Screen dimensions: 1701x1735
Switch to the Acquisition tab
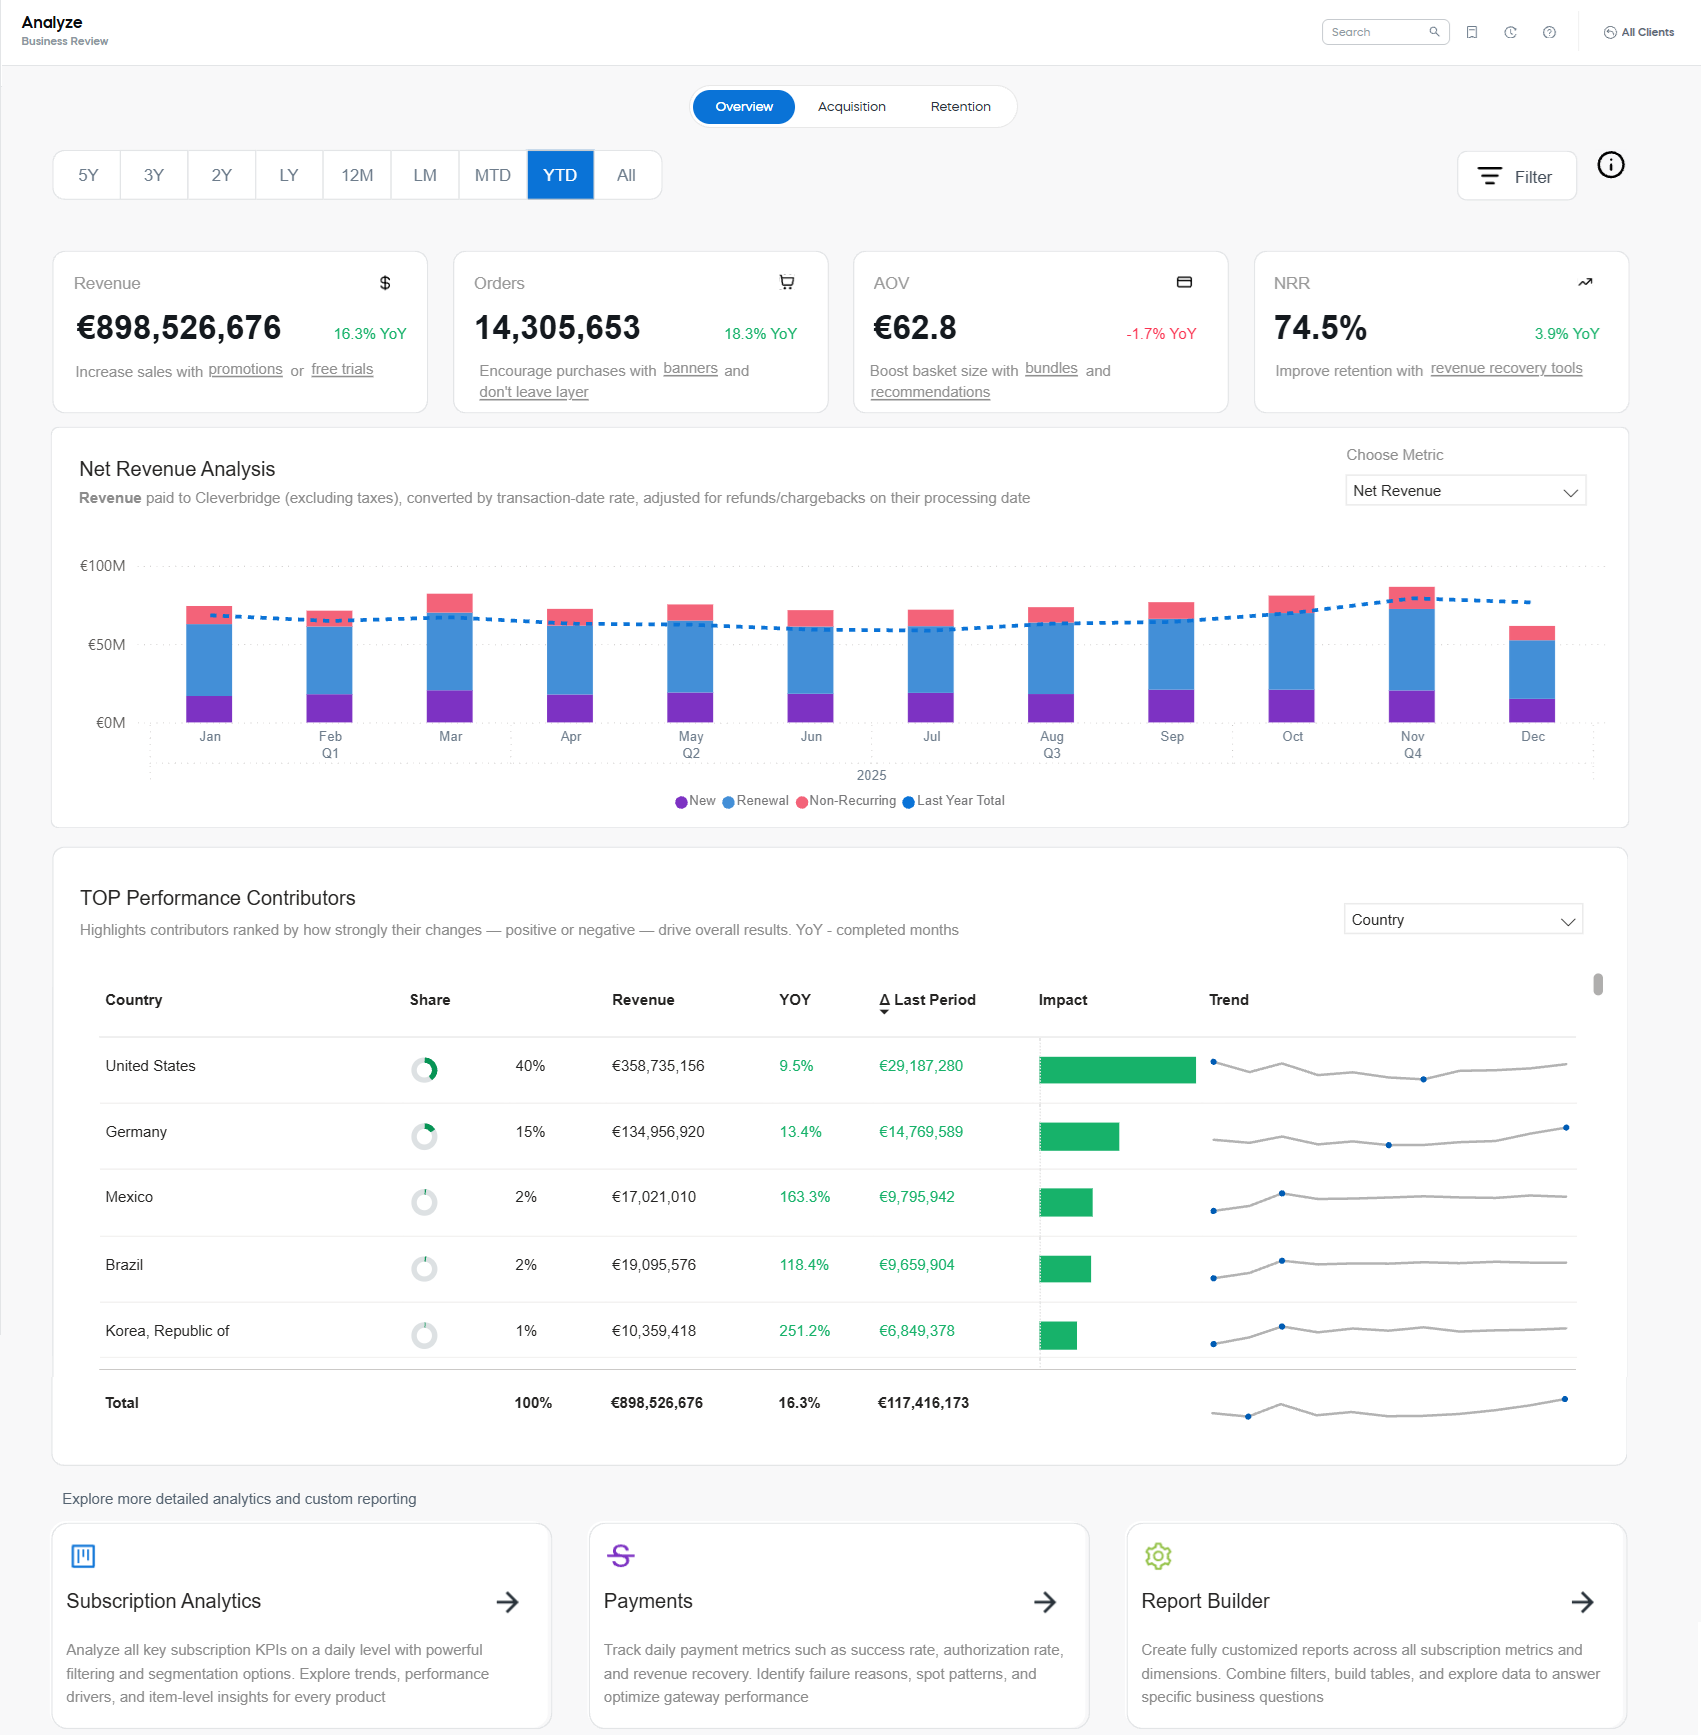click(851, 106)
